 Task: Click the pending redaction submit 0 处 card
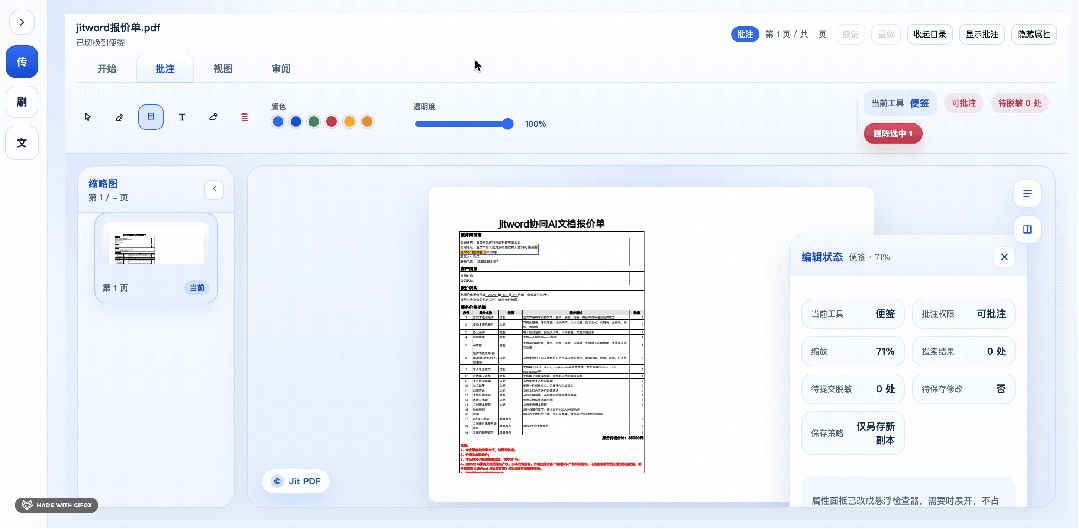853,389
